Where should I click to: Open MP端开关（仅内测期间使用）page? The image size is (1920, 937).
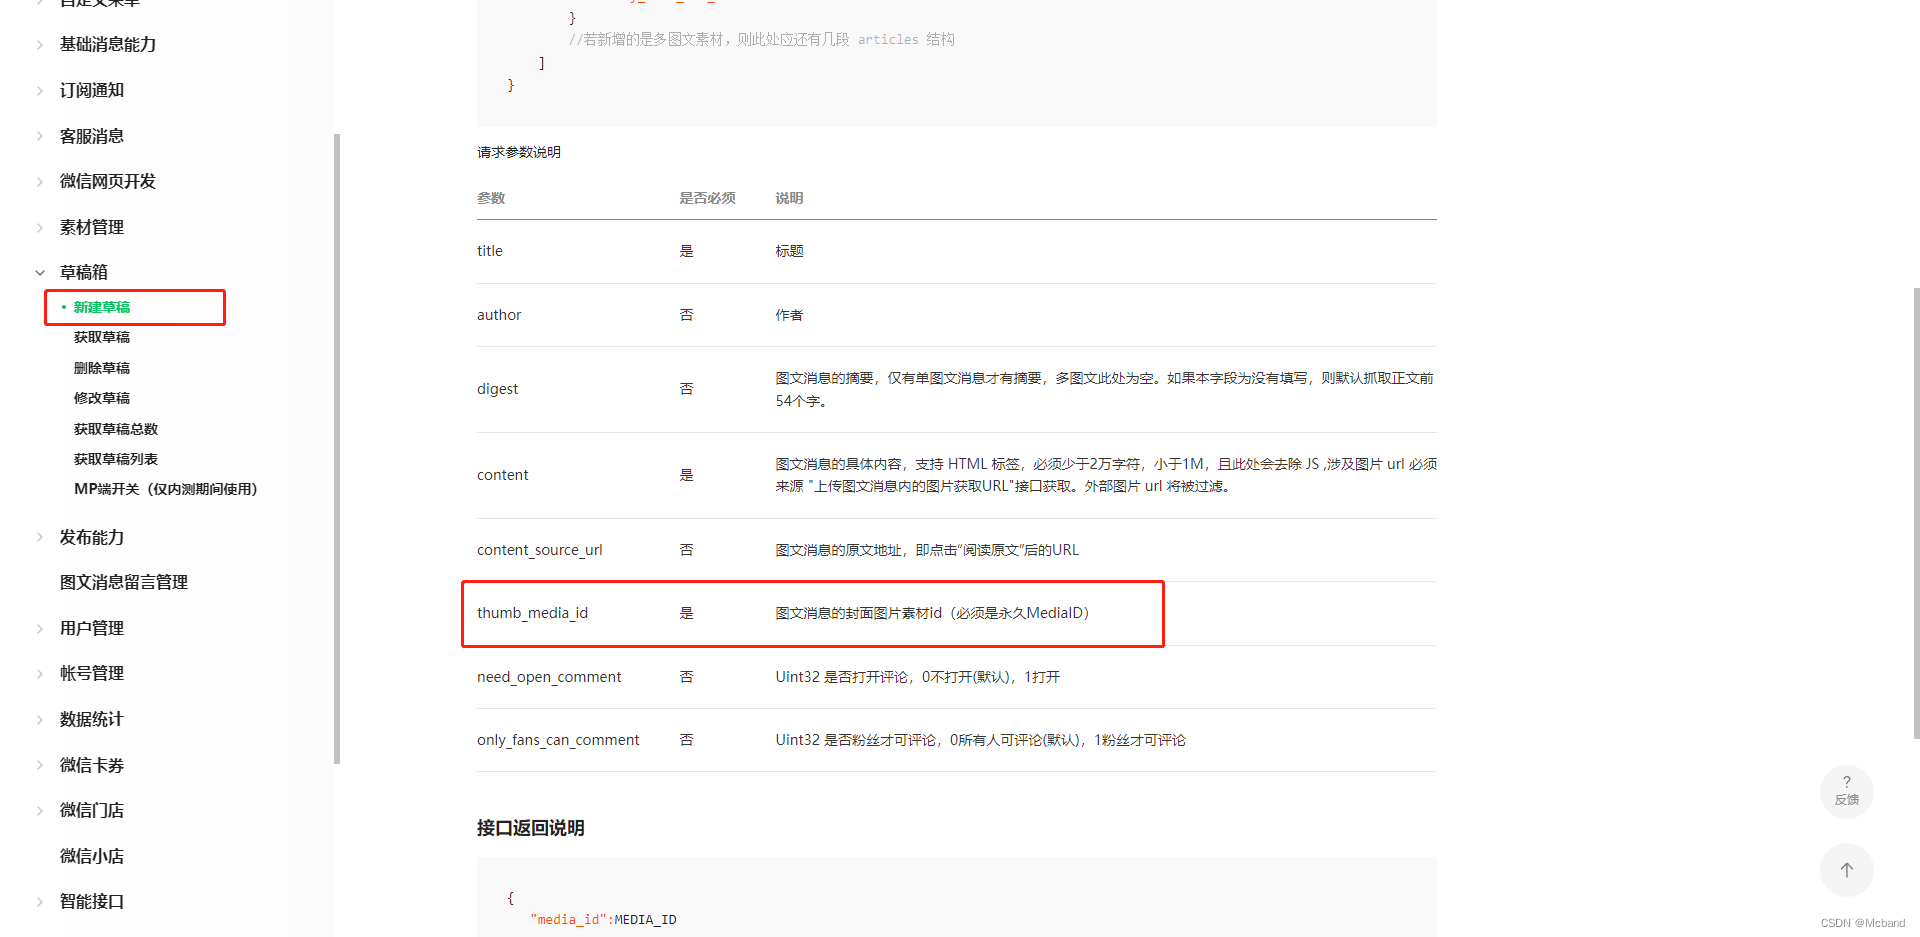pyautogui.click(x=166, y=489)
